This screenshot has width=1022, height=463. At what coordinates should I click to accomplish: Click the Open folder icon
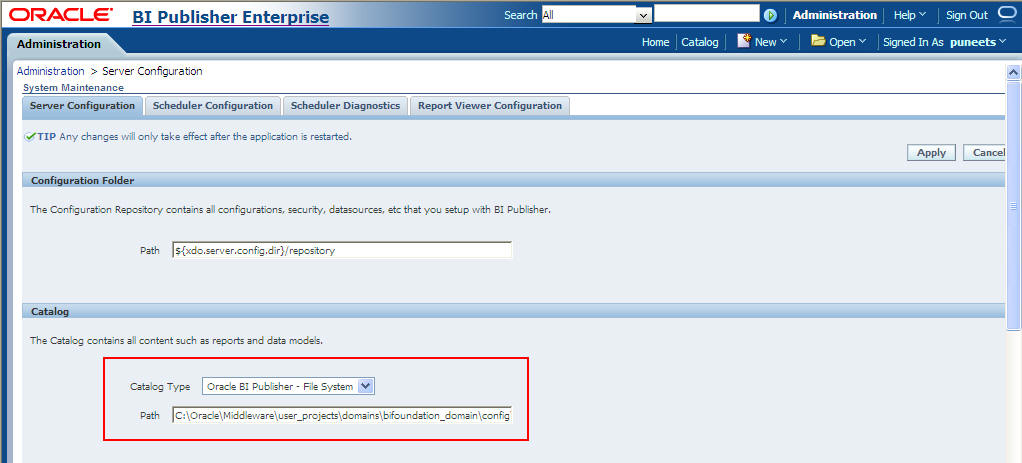click(x=818, y=40)
